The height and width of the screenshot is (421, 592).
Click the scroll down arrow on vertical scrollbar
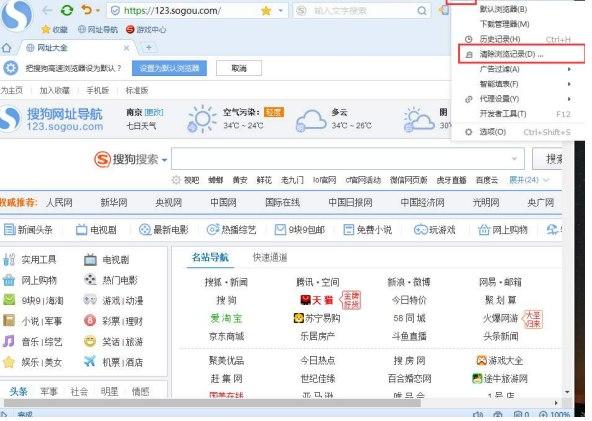567,392
